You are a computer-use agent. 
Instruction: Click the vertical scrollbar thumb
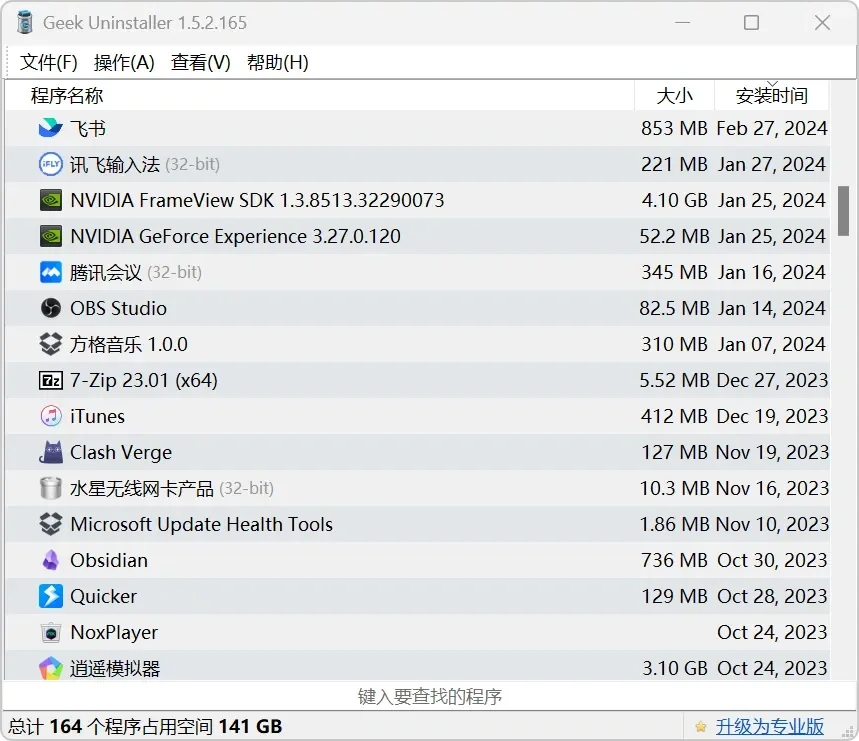(x=844, y=211)
